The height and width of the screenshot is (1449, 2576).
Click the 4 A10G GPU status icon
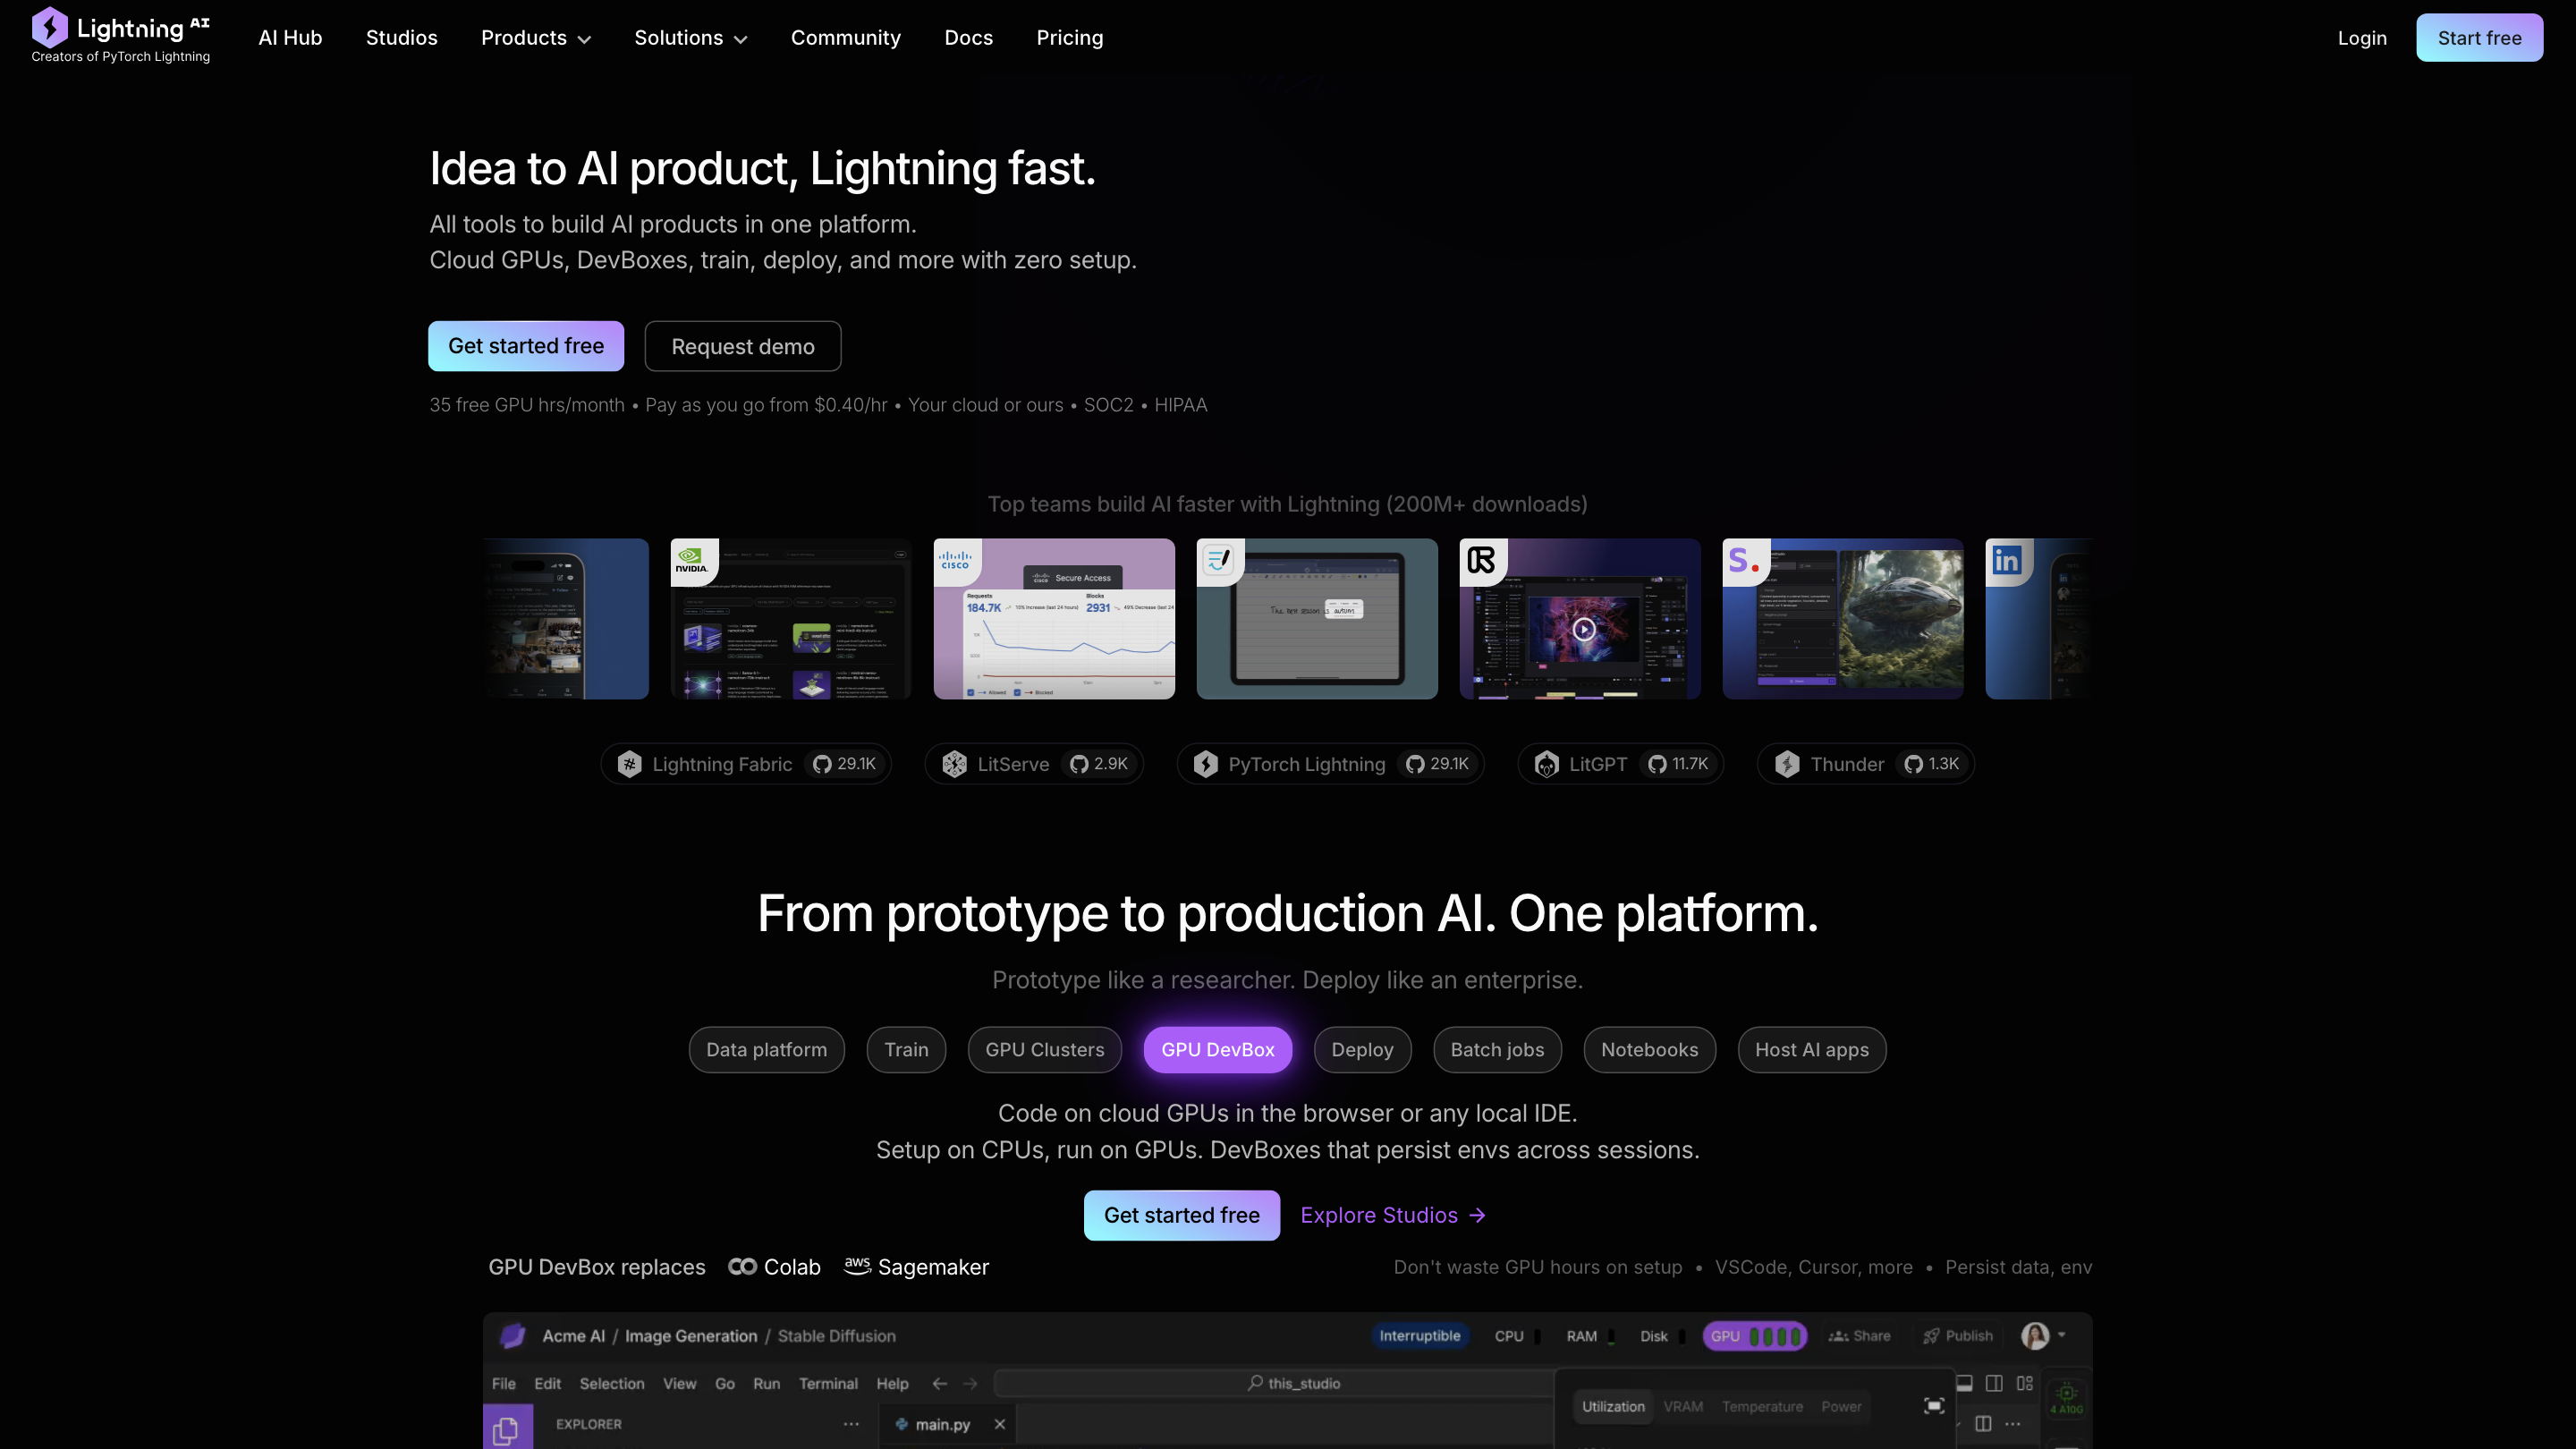pos(2067,1400)
